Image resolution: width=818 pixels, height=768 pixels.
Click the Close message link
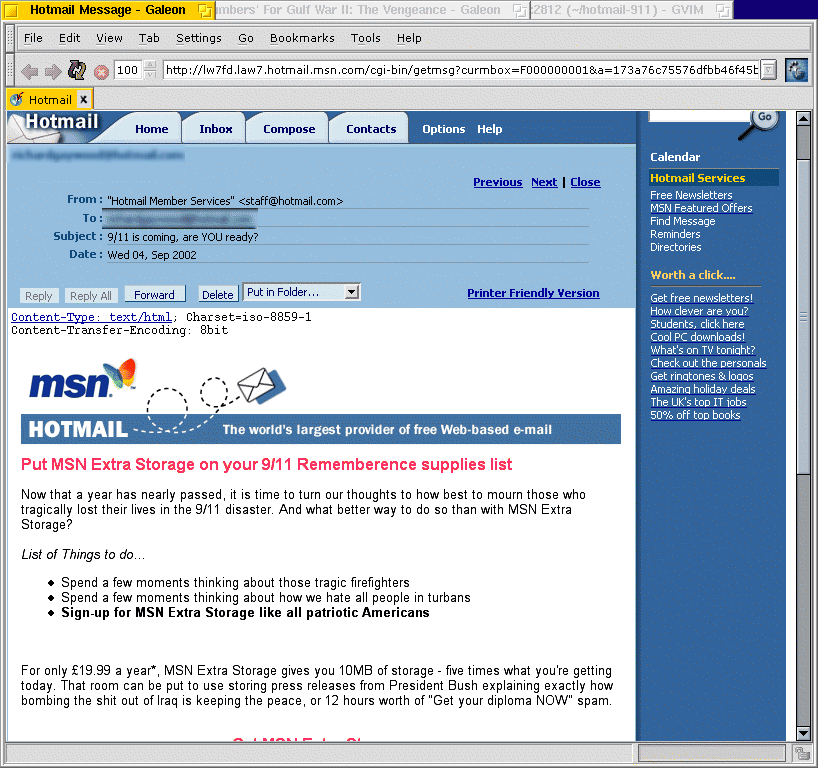(x=585, y=182)
